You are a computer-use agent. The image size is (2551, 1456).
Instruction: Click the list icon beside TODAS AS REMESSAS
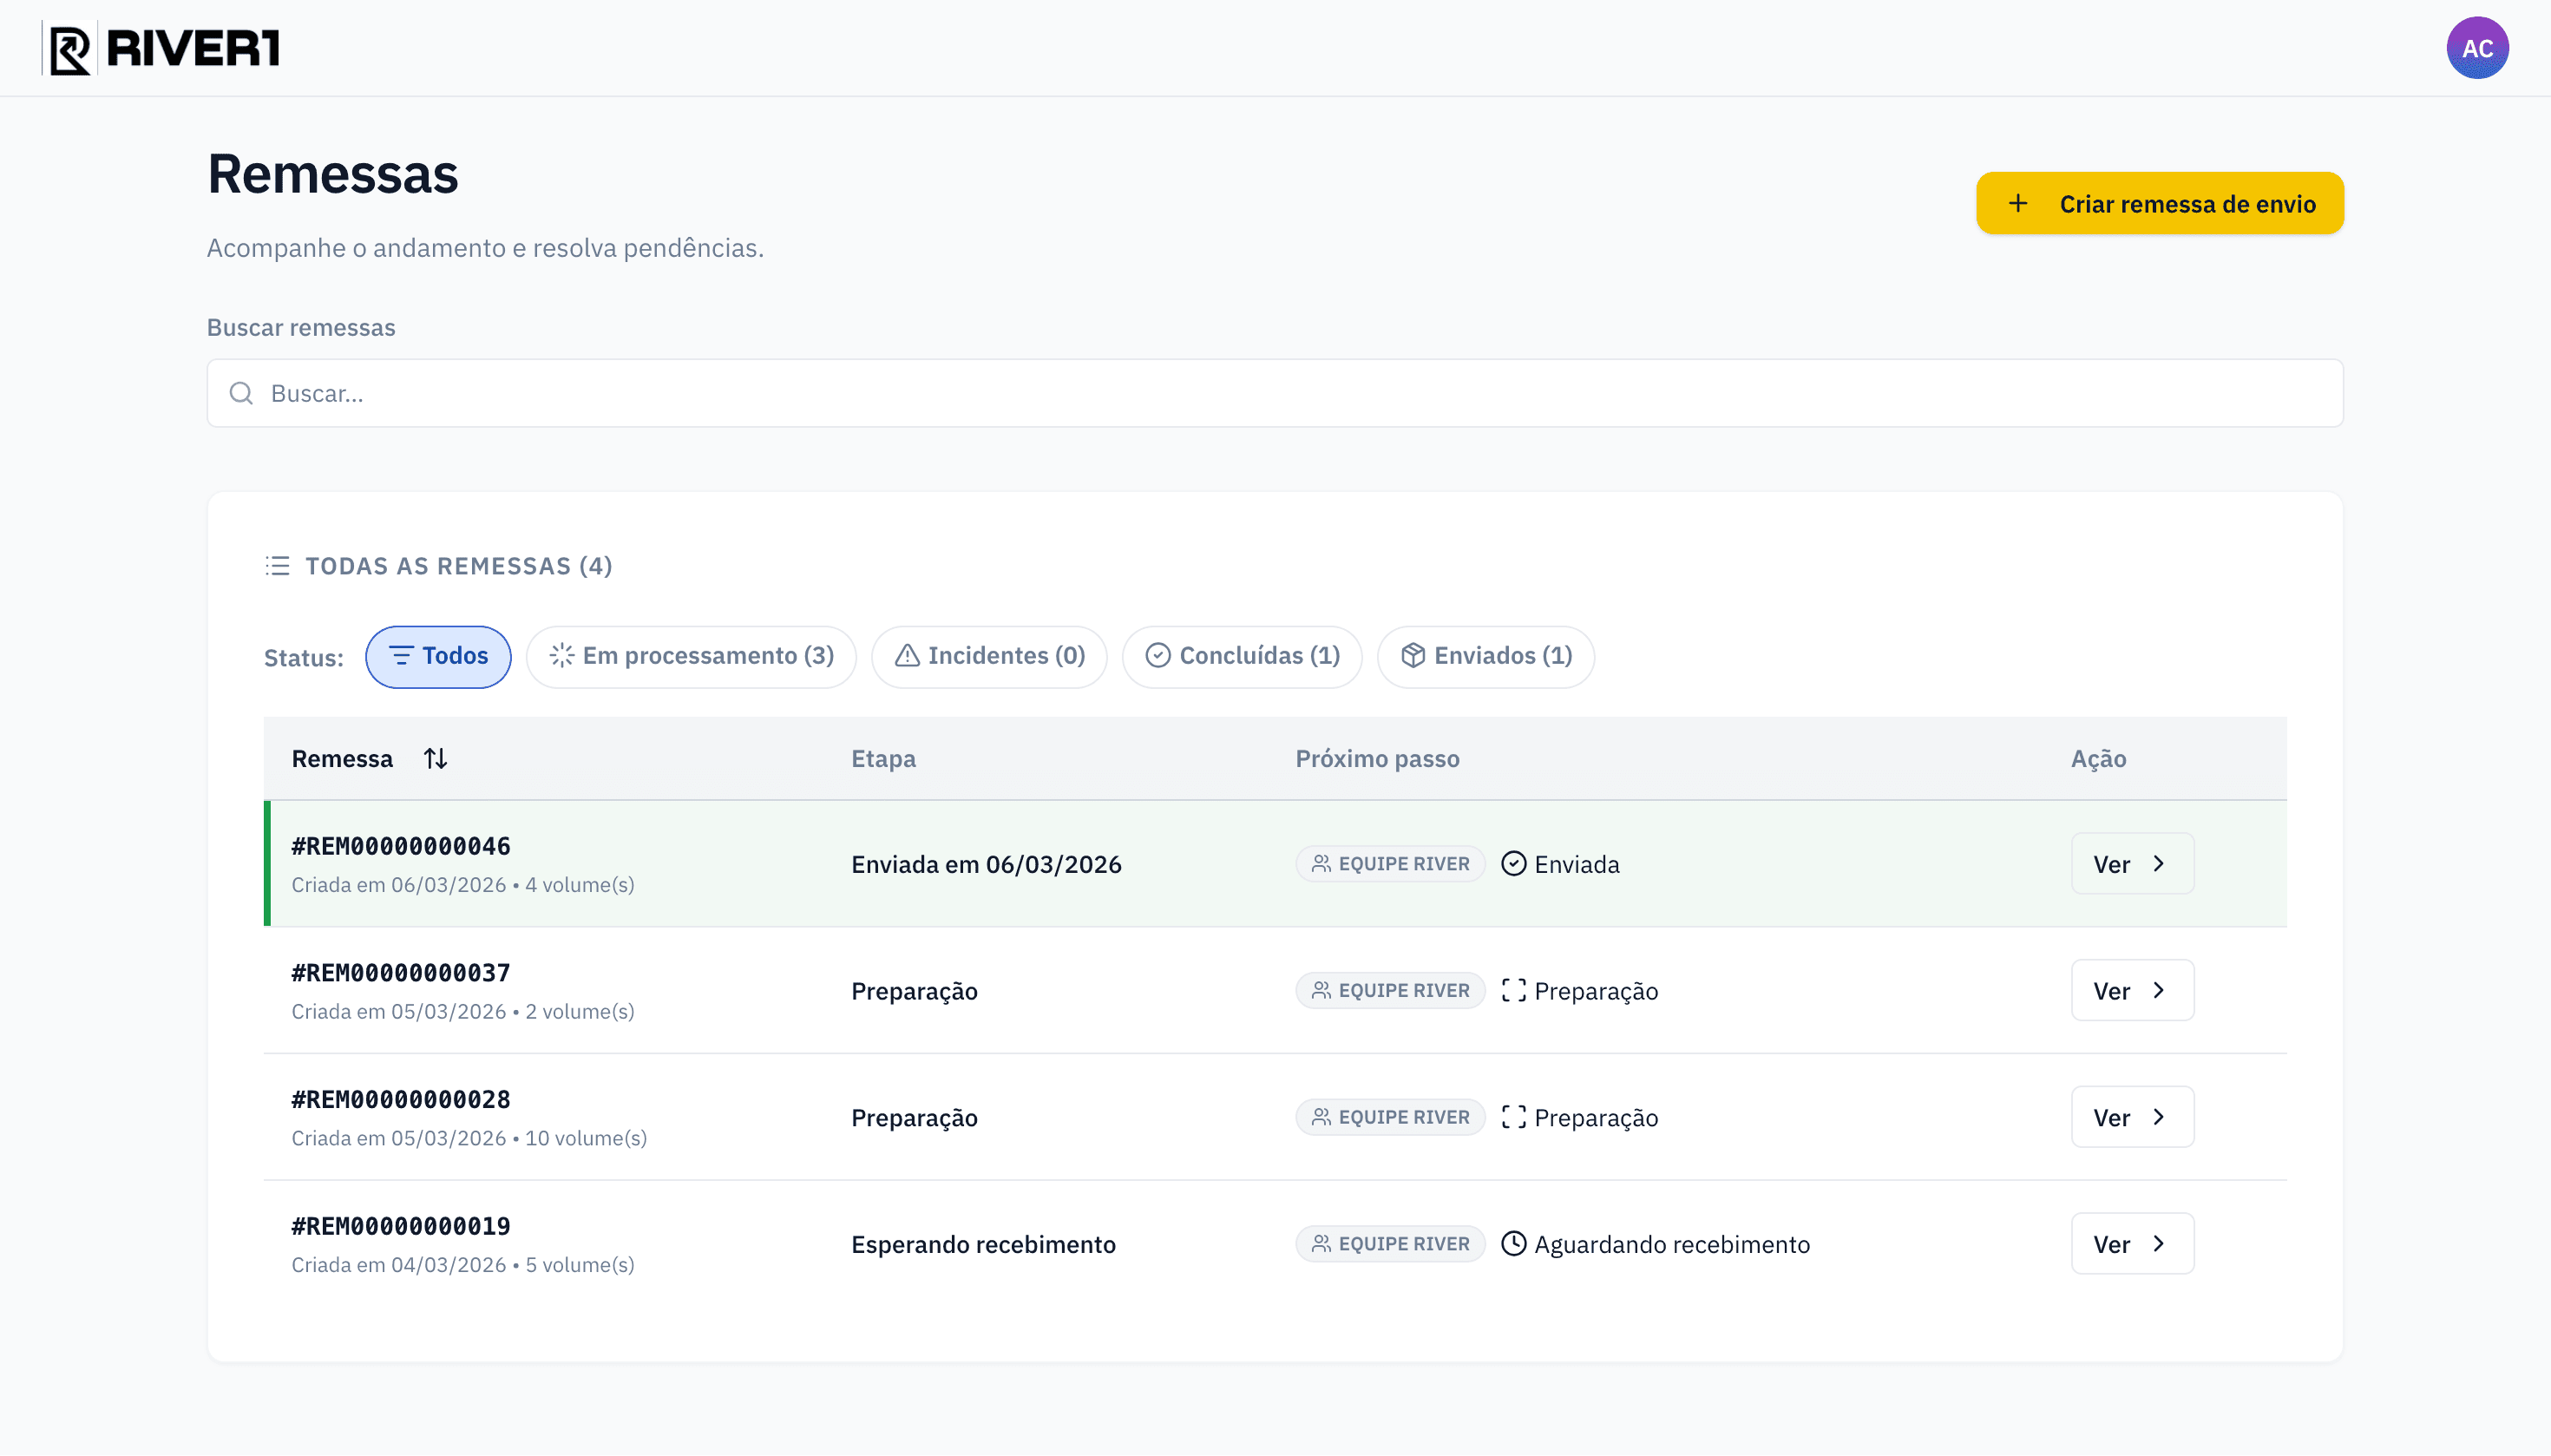(x=276, y=565)
